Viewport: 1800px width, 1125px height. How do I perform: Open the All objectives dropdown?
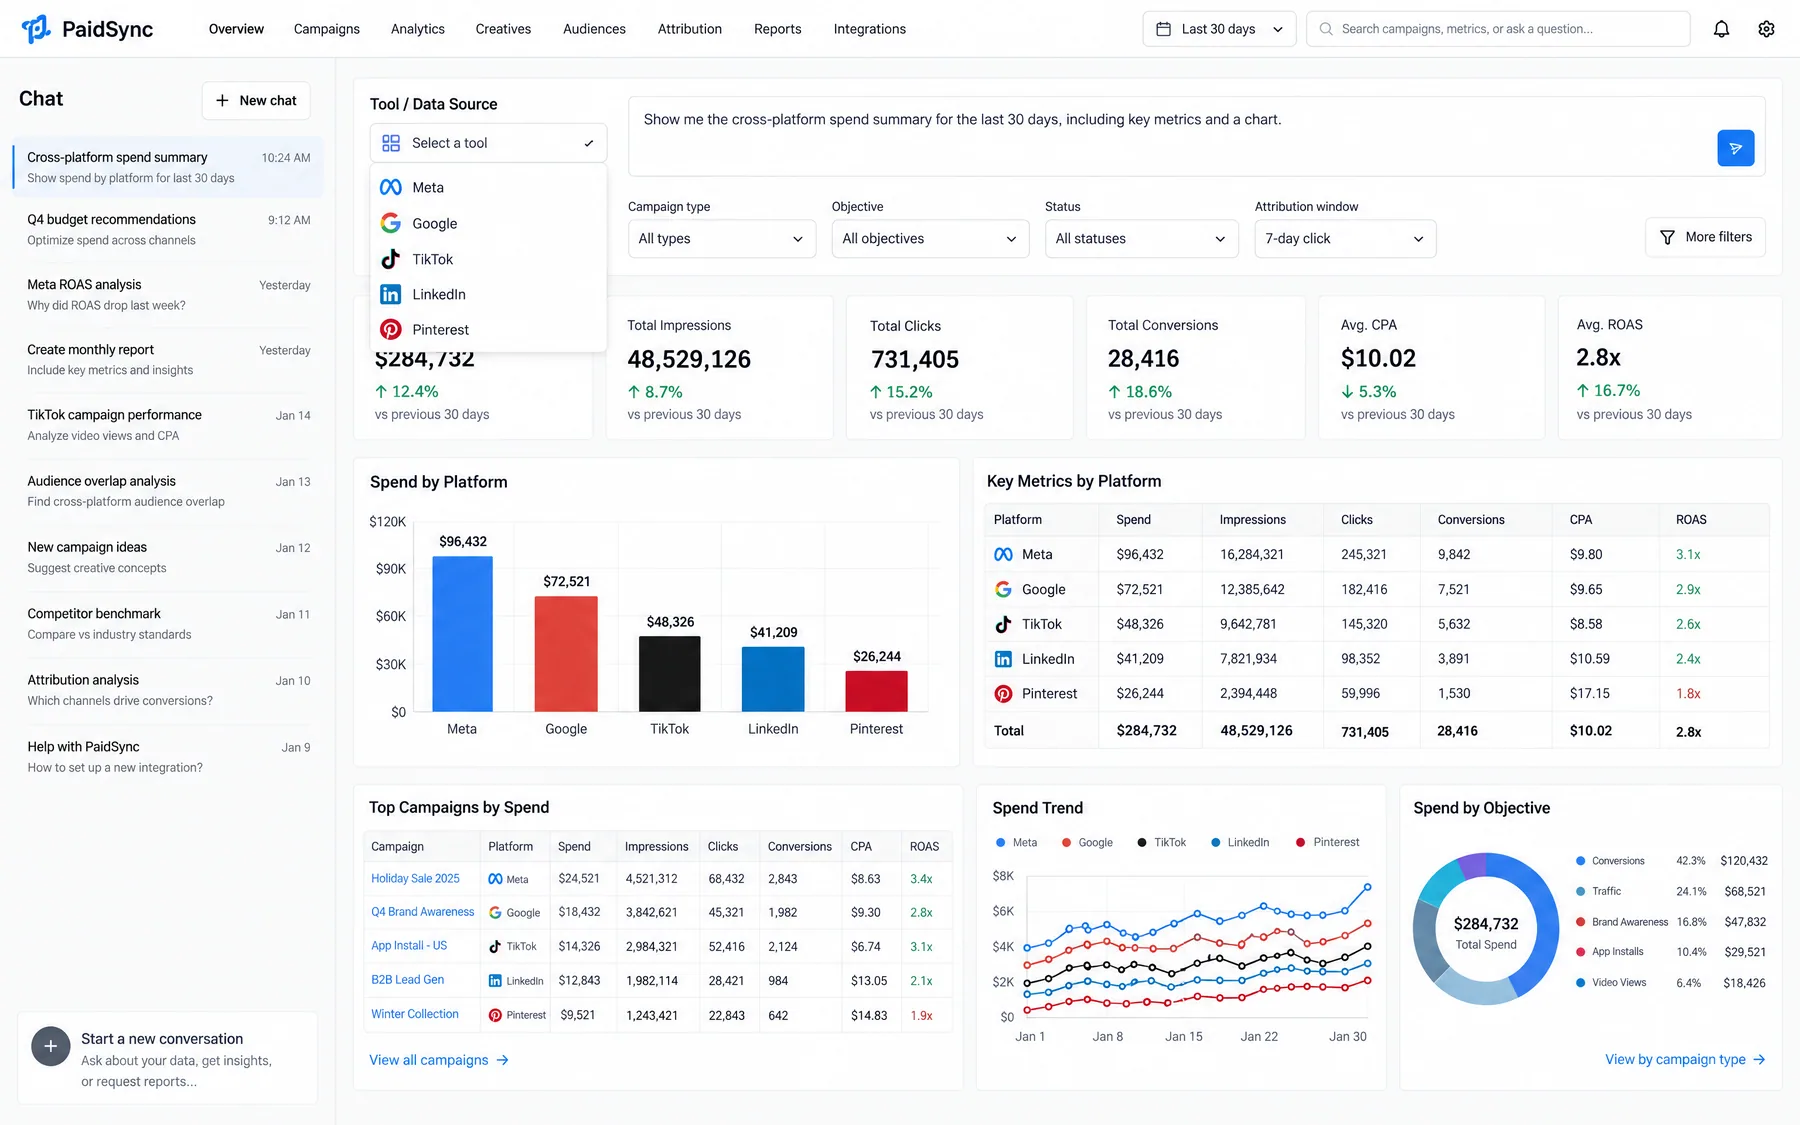(x=930, y=238)
